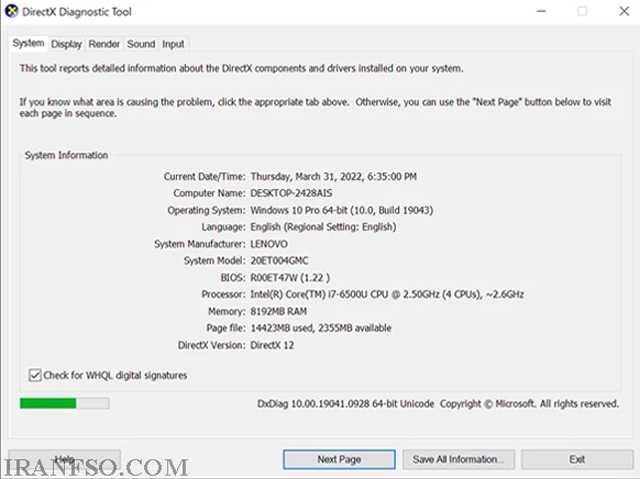Image resolution: width=640 pixels, height=479 pixels.
Task: Minimize the DirectX Diagnostic Tool window
Action: 541,11
